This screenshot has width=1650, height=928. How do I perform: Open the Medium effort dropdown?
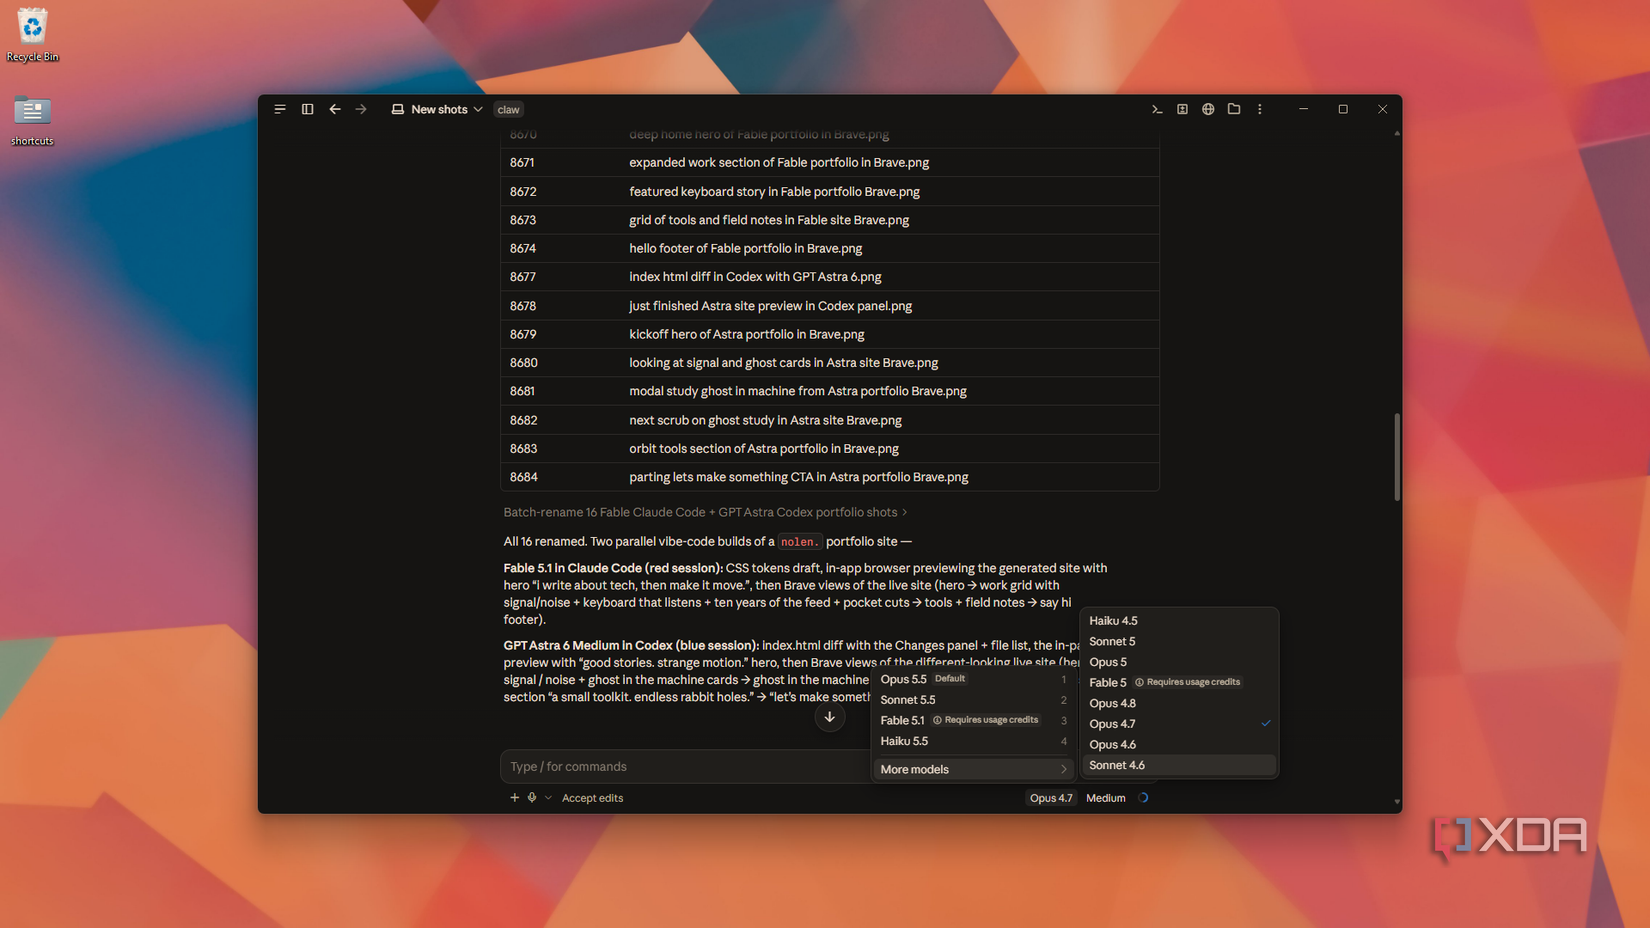(x=1106, y=798)
